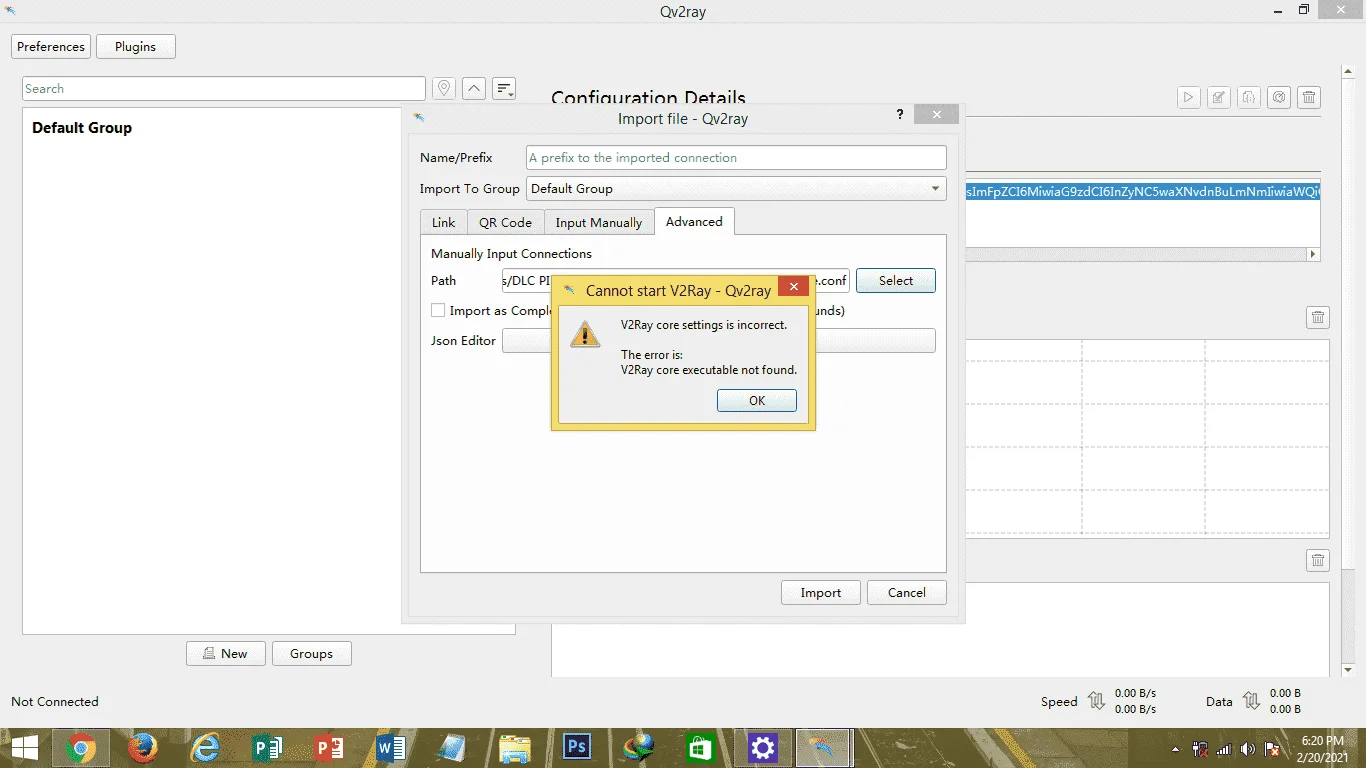The height and width of the screenshot is (768, 1366).
Task: Click the Data up/down arrows icon
Action: (x=1251, y=701)
